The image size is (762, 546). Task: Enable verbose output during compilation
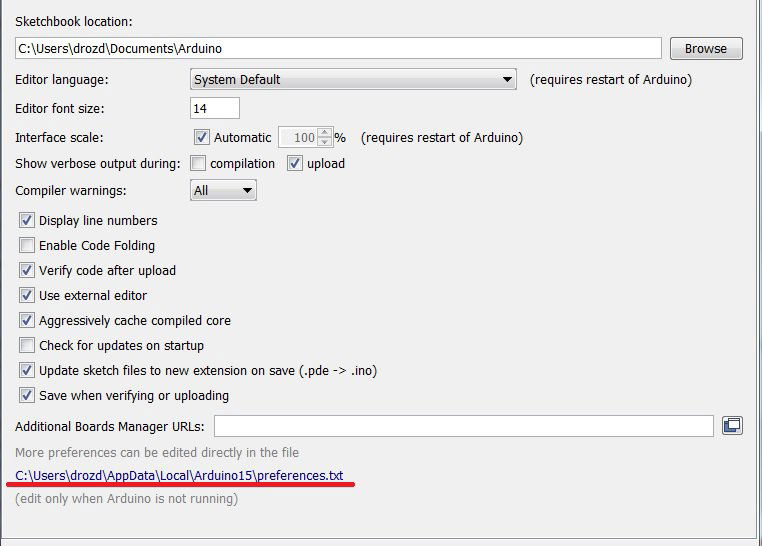pyautogui.click(x=198, y=163)
